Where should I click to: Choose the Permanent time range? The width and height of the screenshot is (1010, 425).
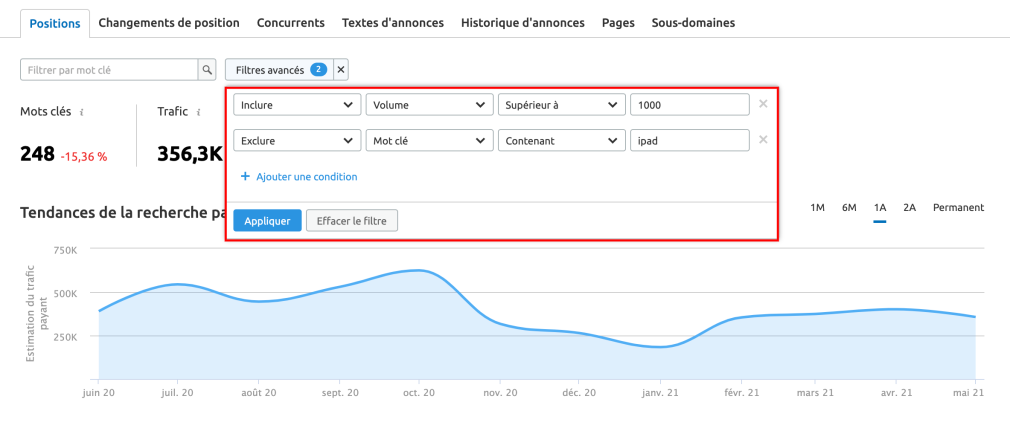click(958, 208)
